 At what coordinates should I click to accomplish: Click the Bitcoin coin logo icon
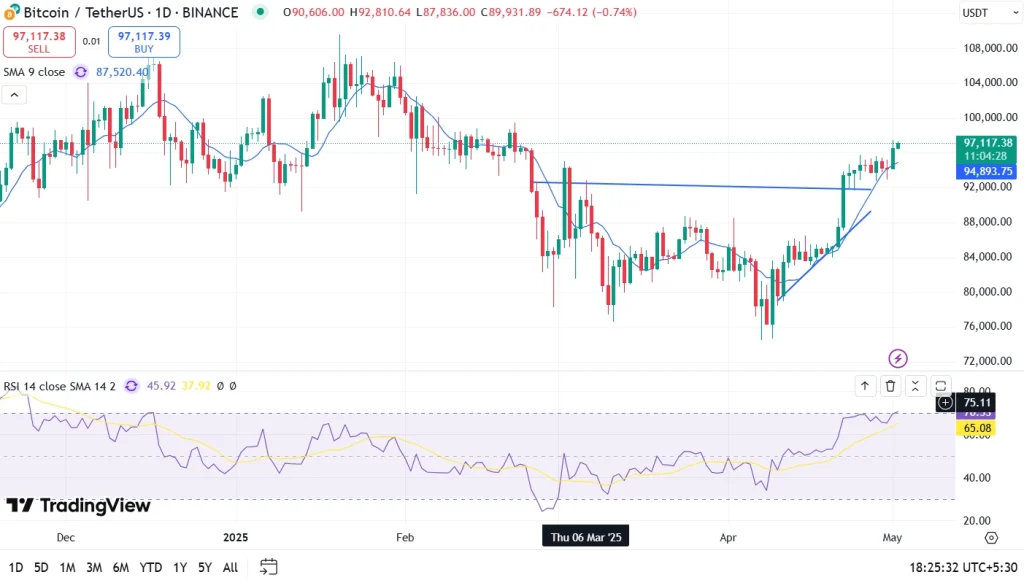[11, 11]
